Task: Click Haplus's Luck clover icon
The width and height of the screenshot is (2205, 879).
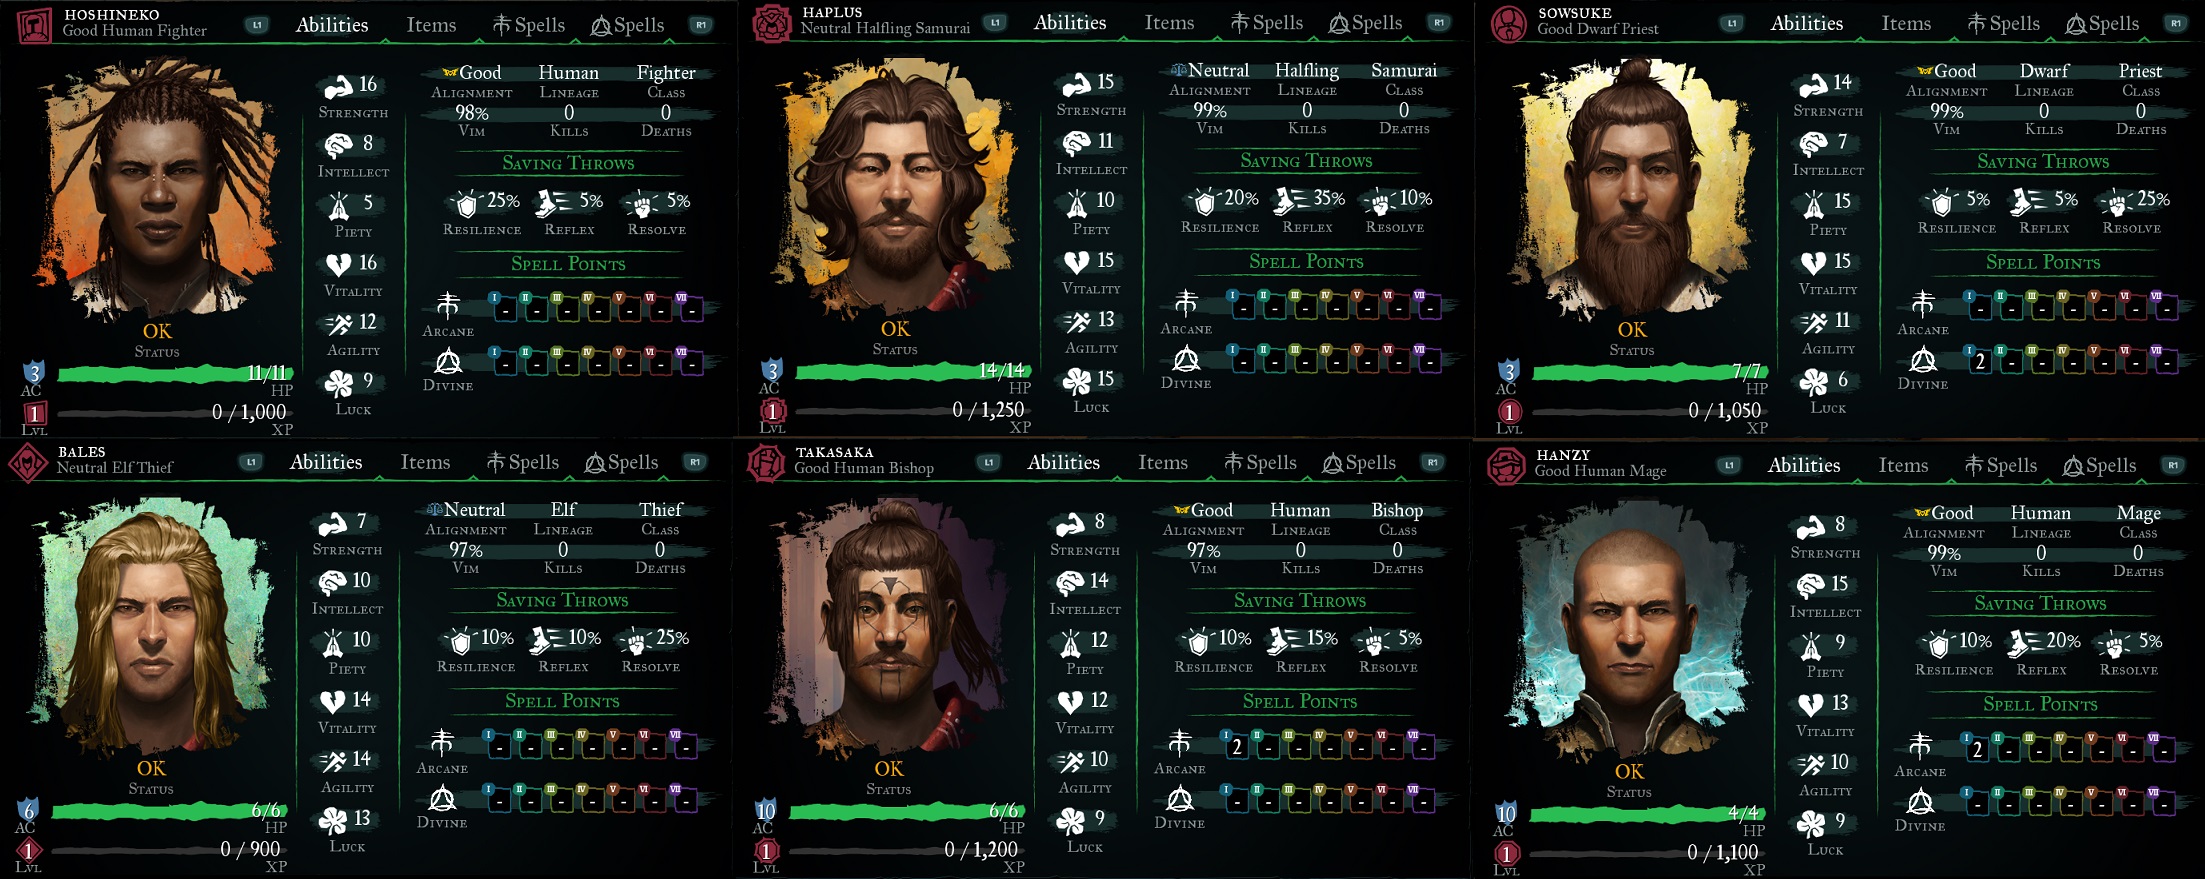Action: tap(1077, 380)
